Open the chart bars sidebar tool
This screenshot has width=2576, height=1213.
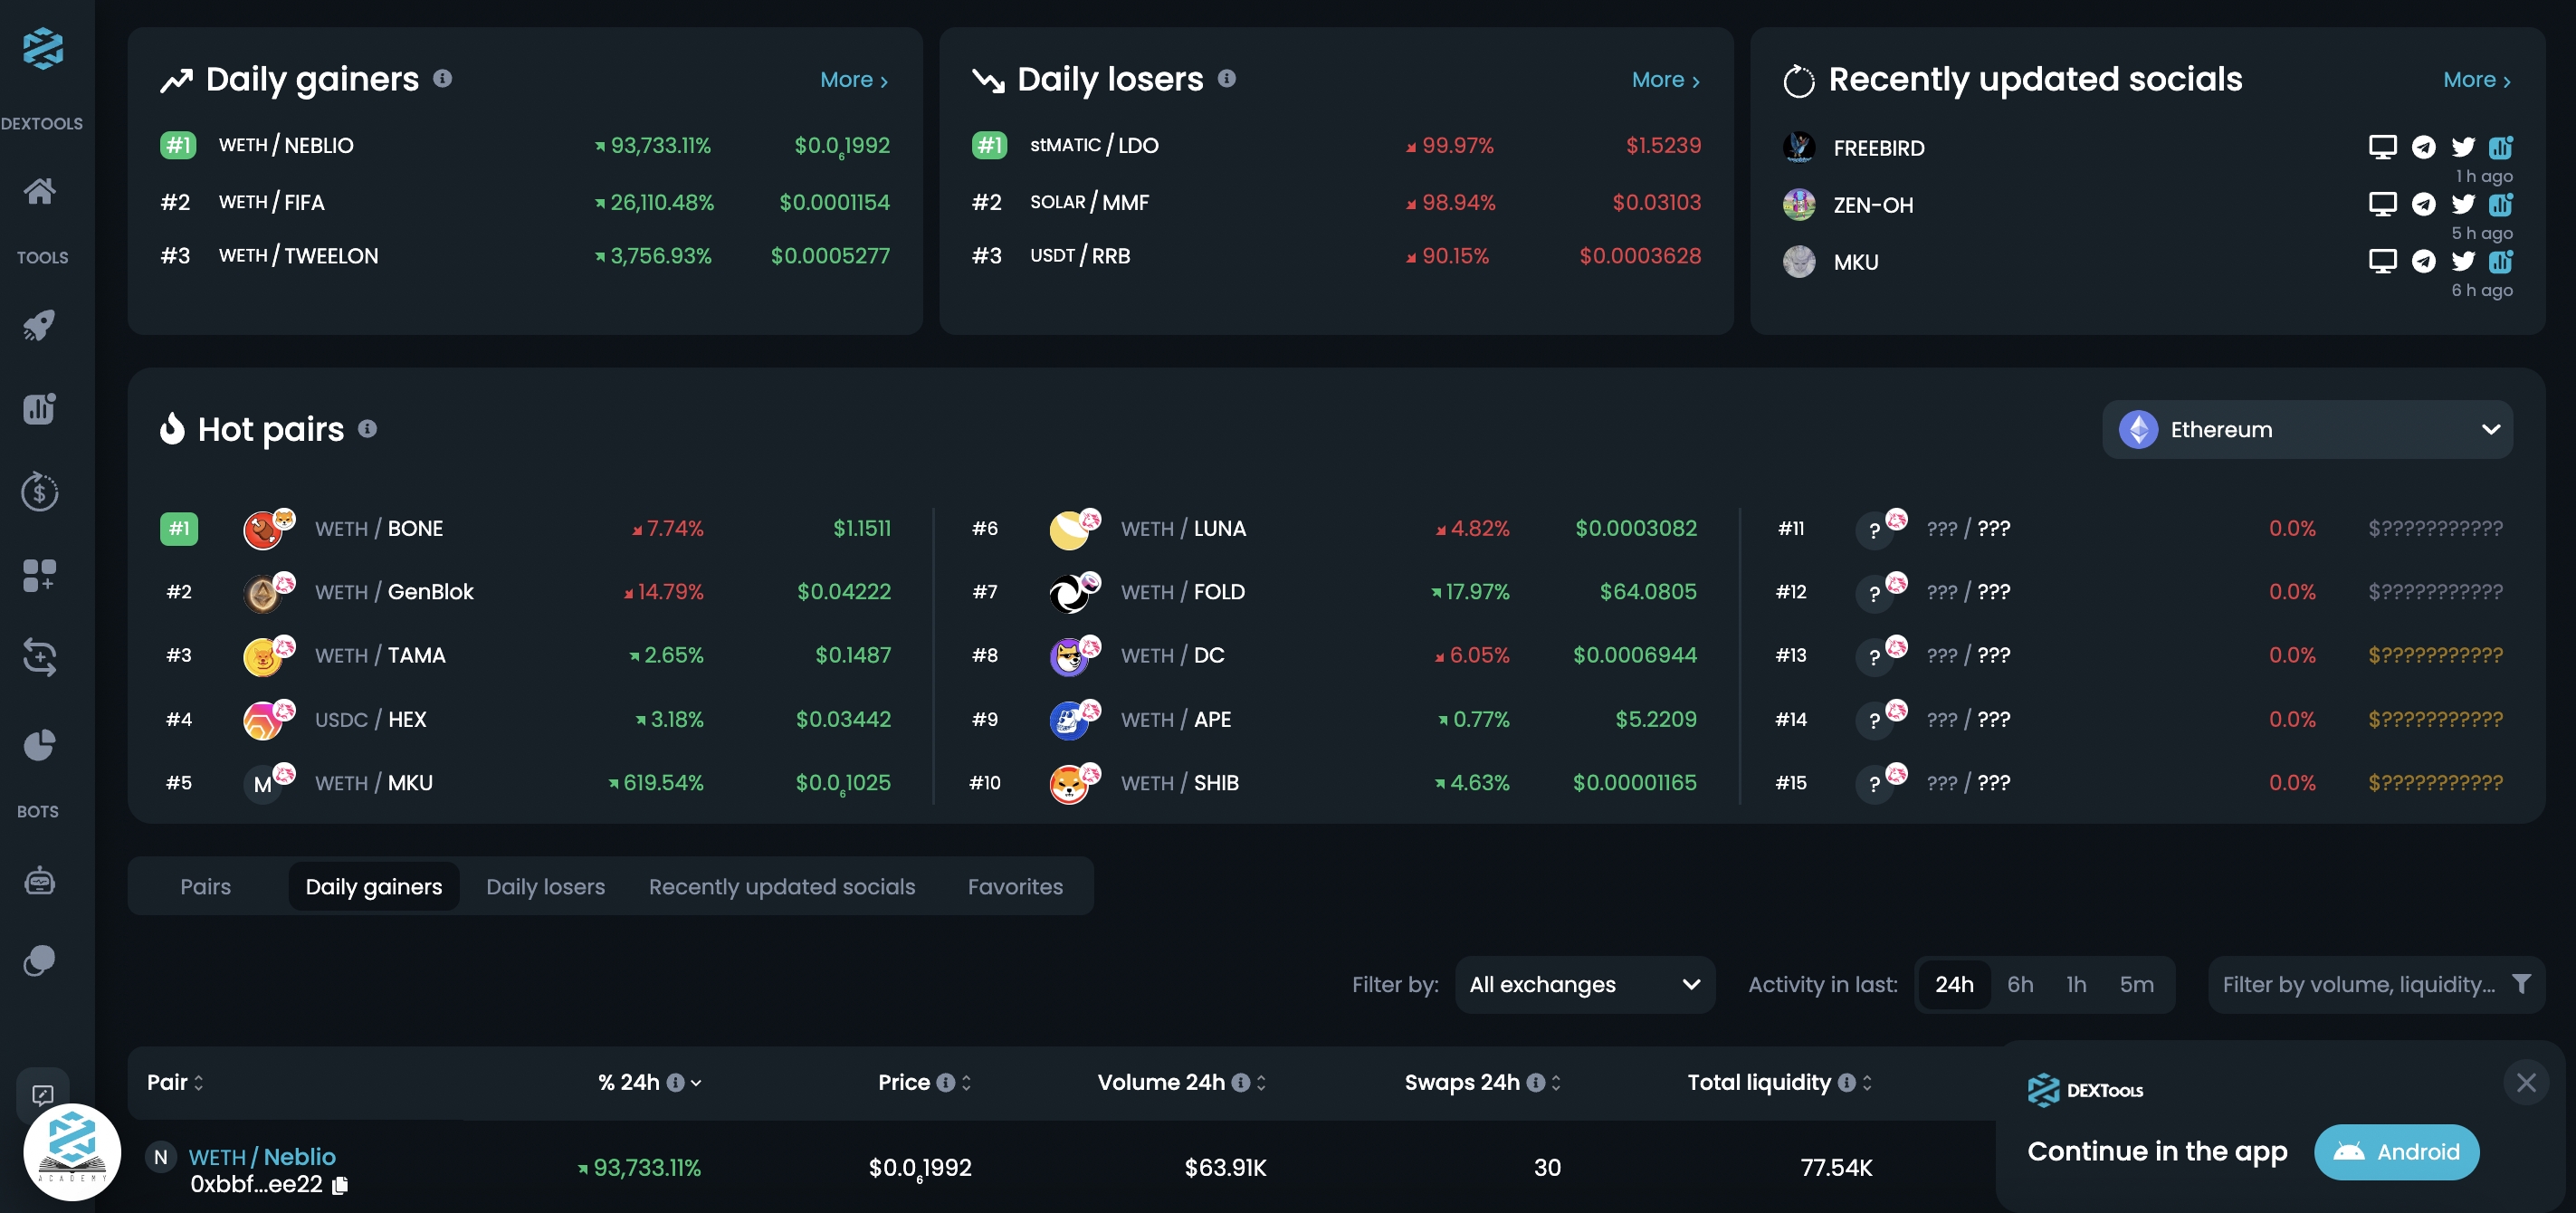[40, 408]
